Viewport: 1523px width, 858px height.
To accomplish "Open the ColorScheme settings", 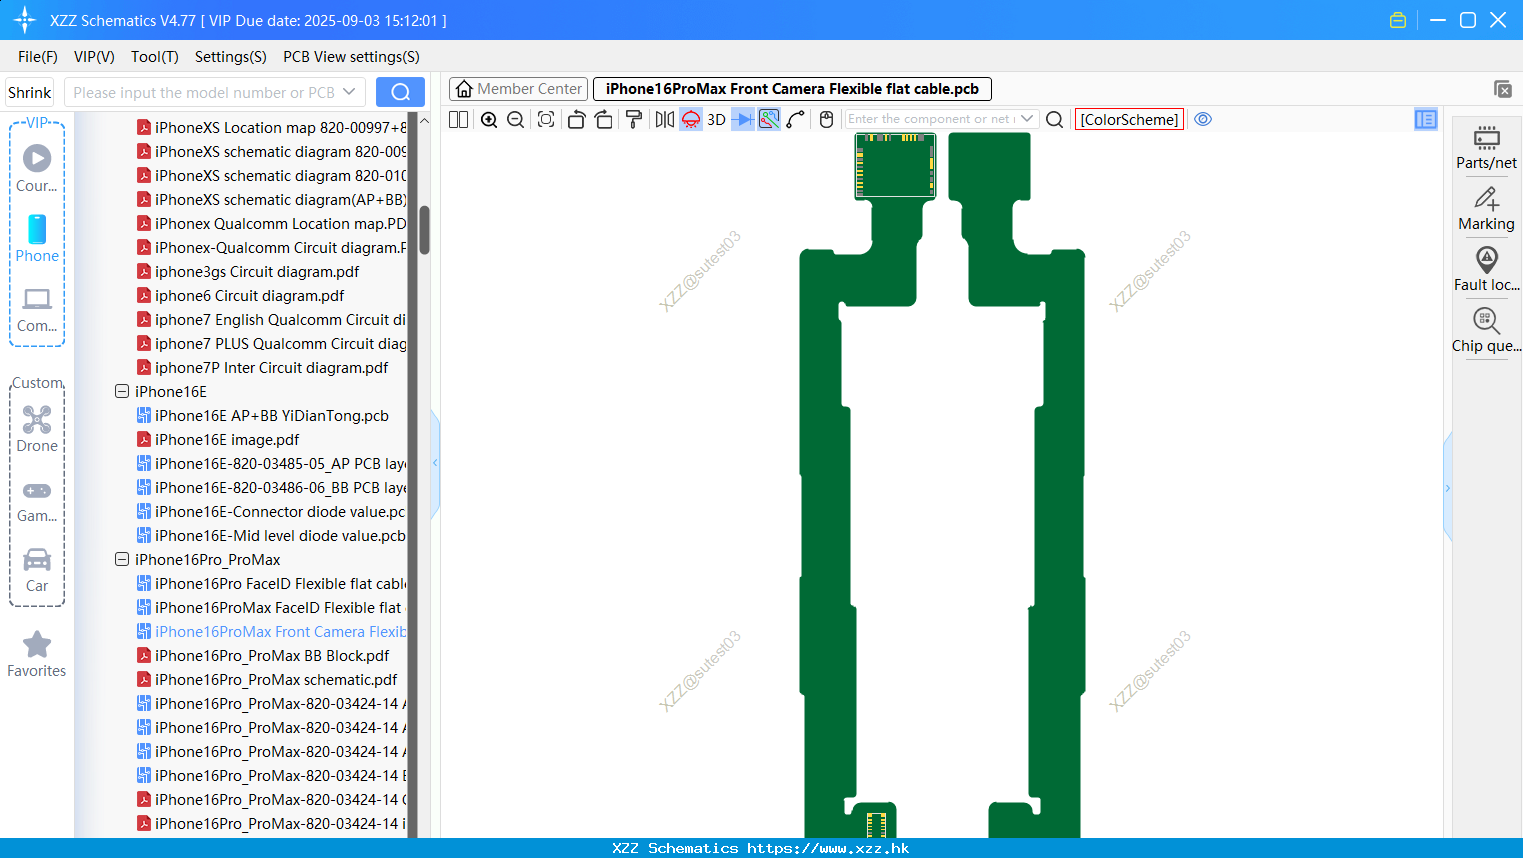I will pyautogui.click(x=1129, y=119).
